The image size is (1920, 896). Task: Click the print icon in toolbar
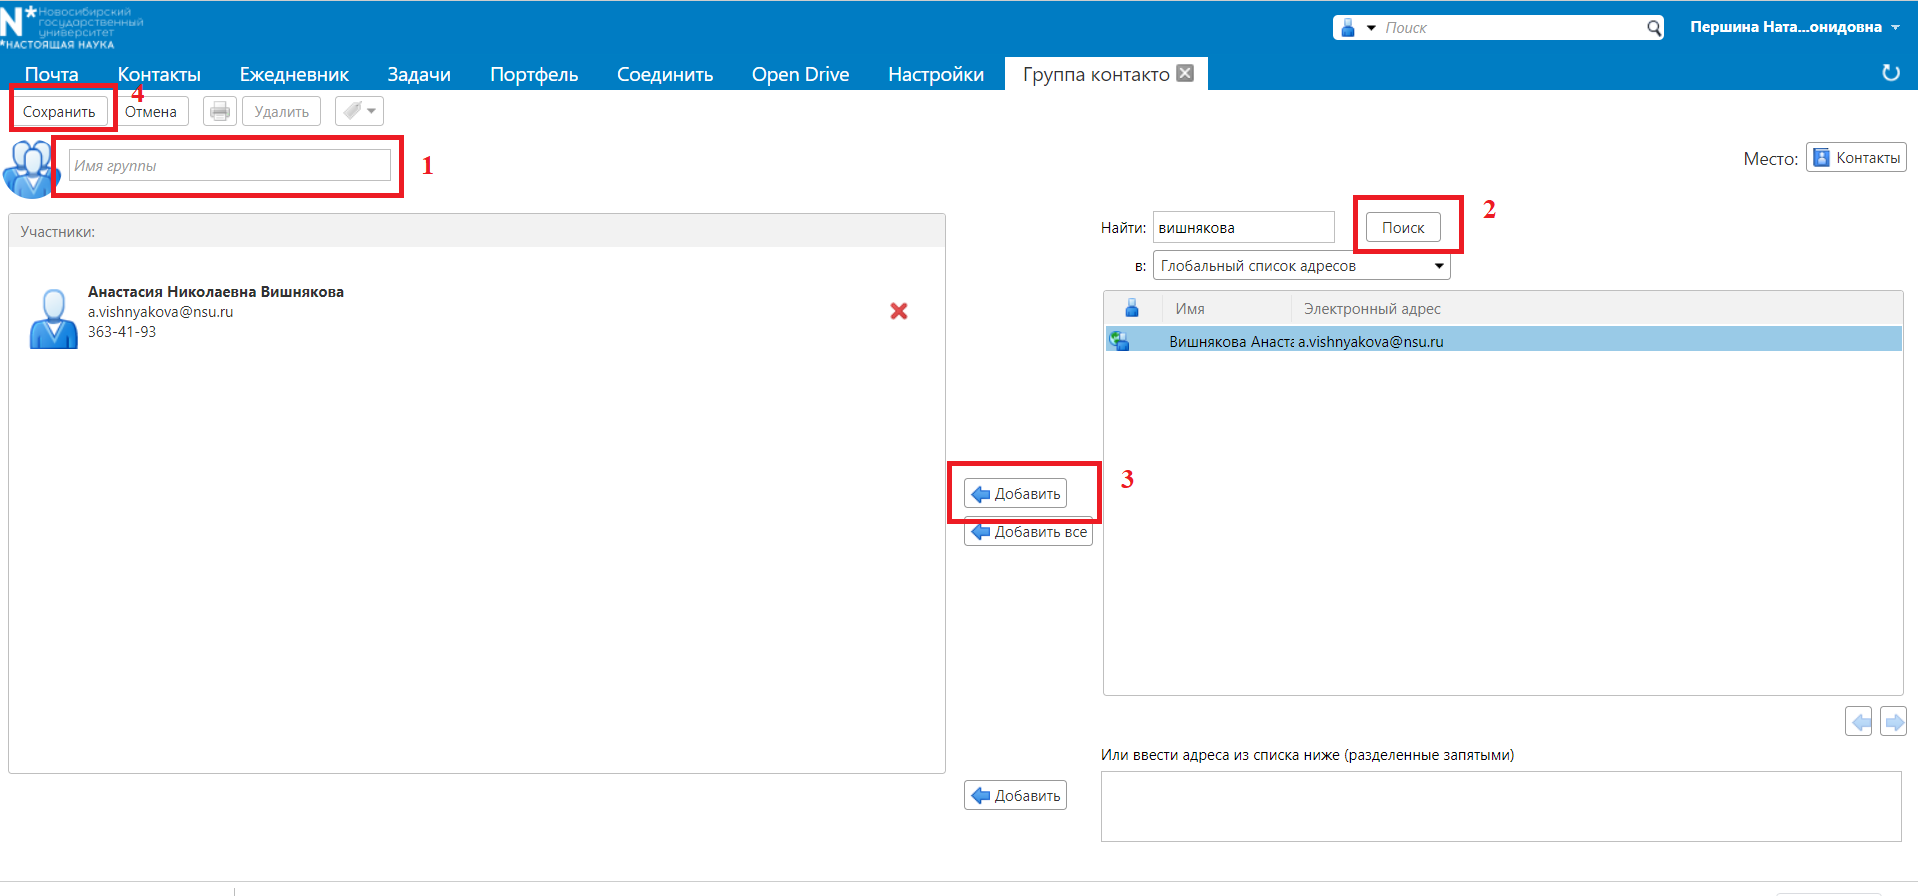tap(220, 111)
